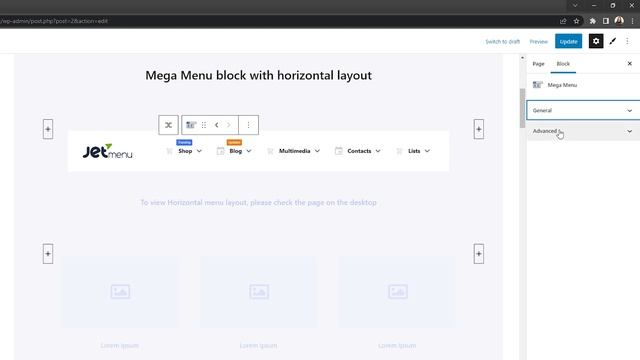Add block using upper left plus button
Image resolution: width=640 pixels, height=360 pixels.
[48, 129]
